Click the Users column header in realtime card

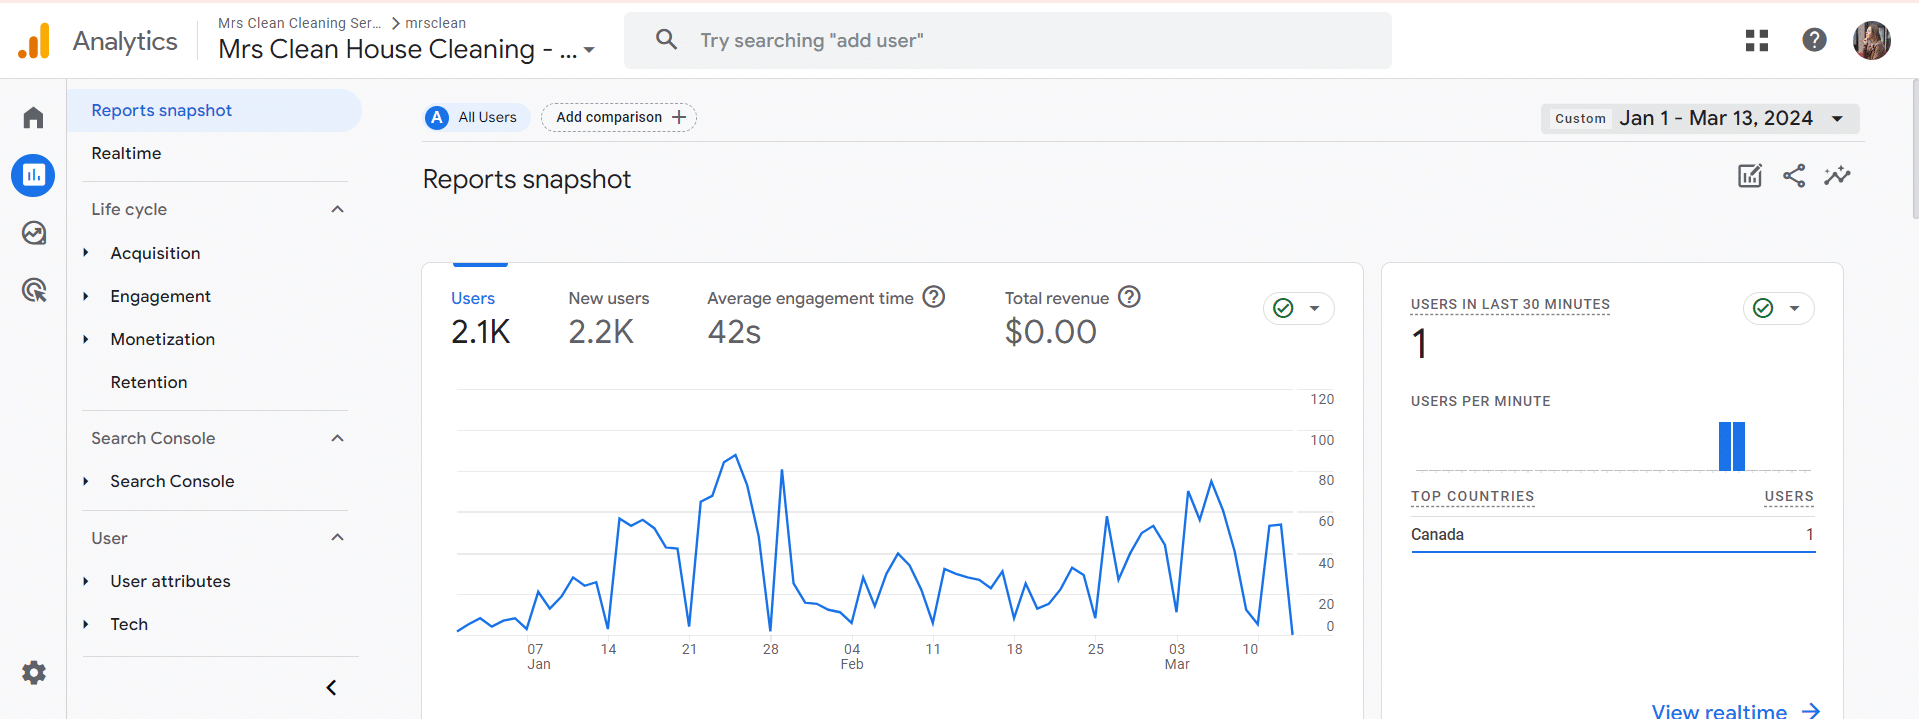(1789, 496)
